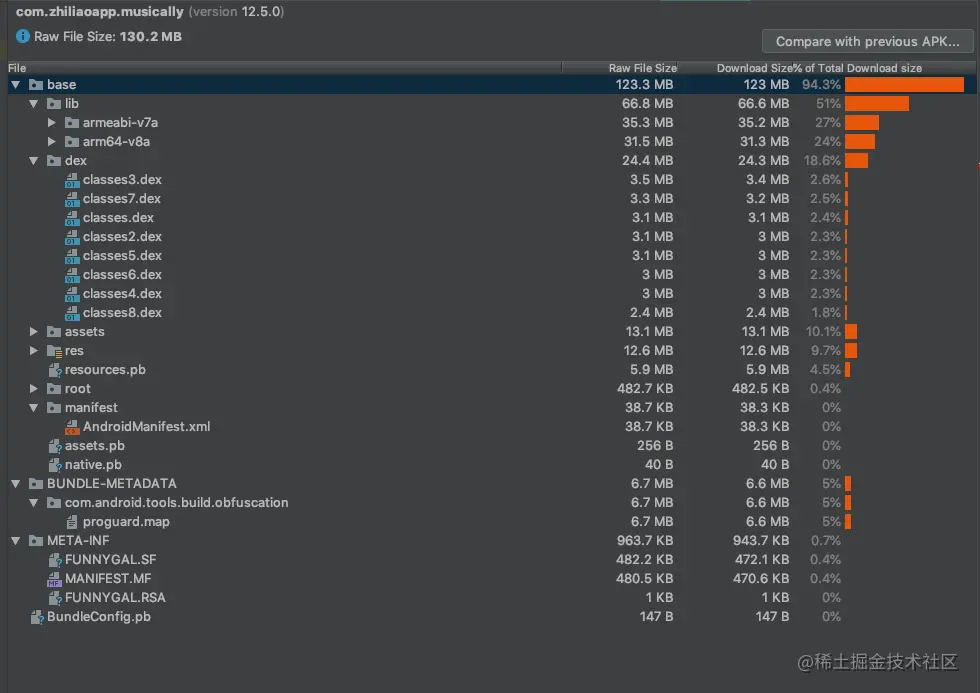The width and height of the screenshot is (980, 693).
Task: Collapse the lib folder arrow
Action: 34,104
